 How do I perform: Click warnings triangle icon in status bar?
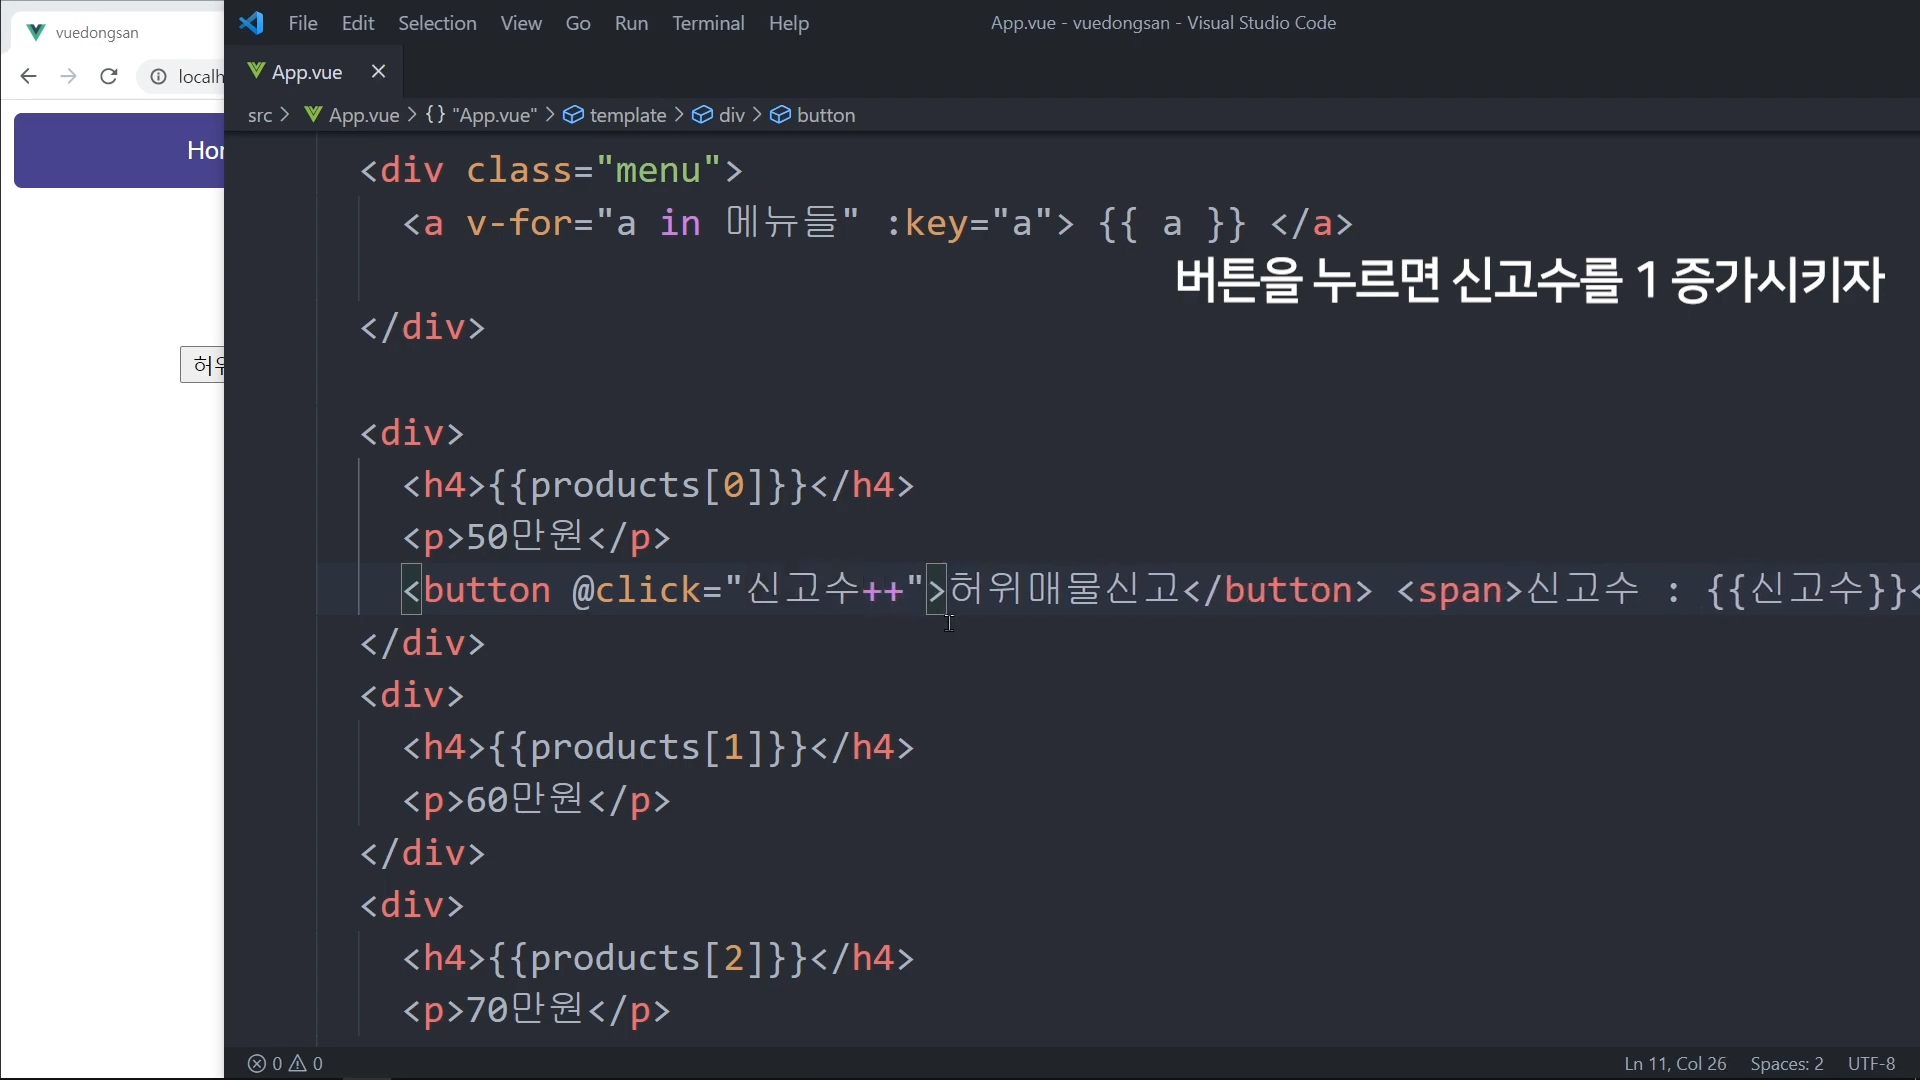pos(298,1063)
